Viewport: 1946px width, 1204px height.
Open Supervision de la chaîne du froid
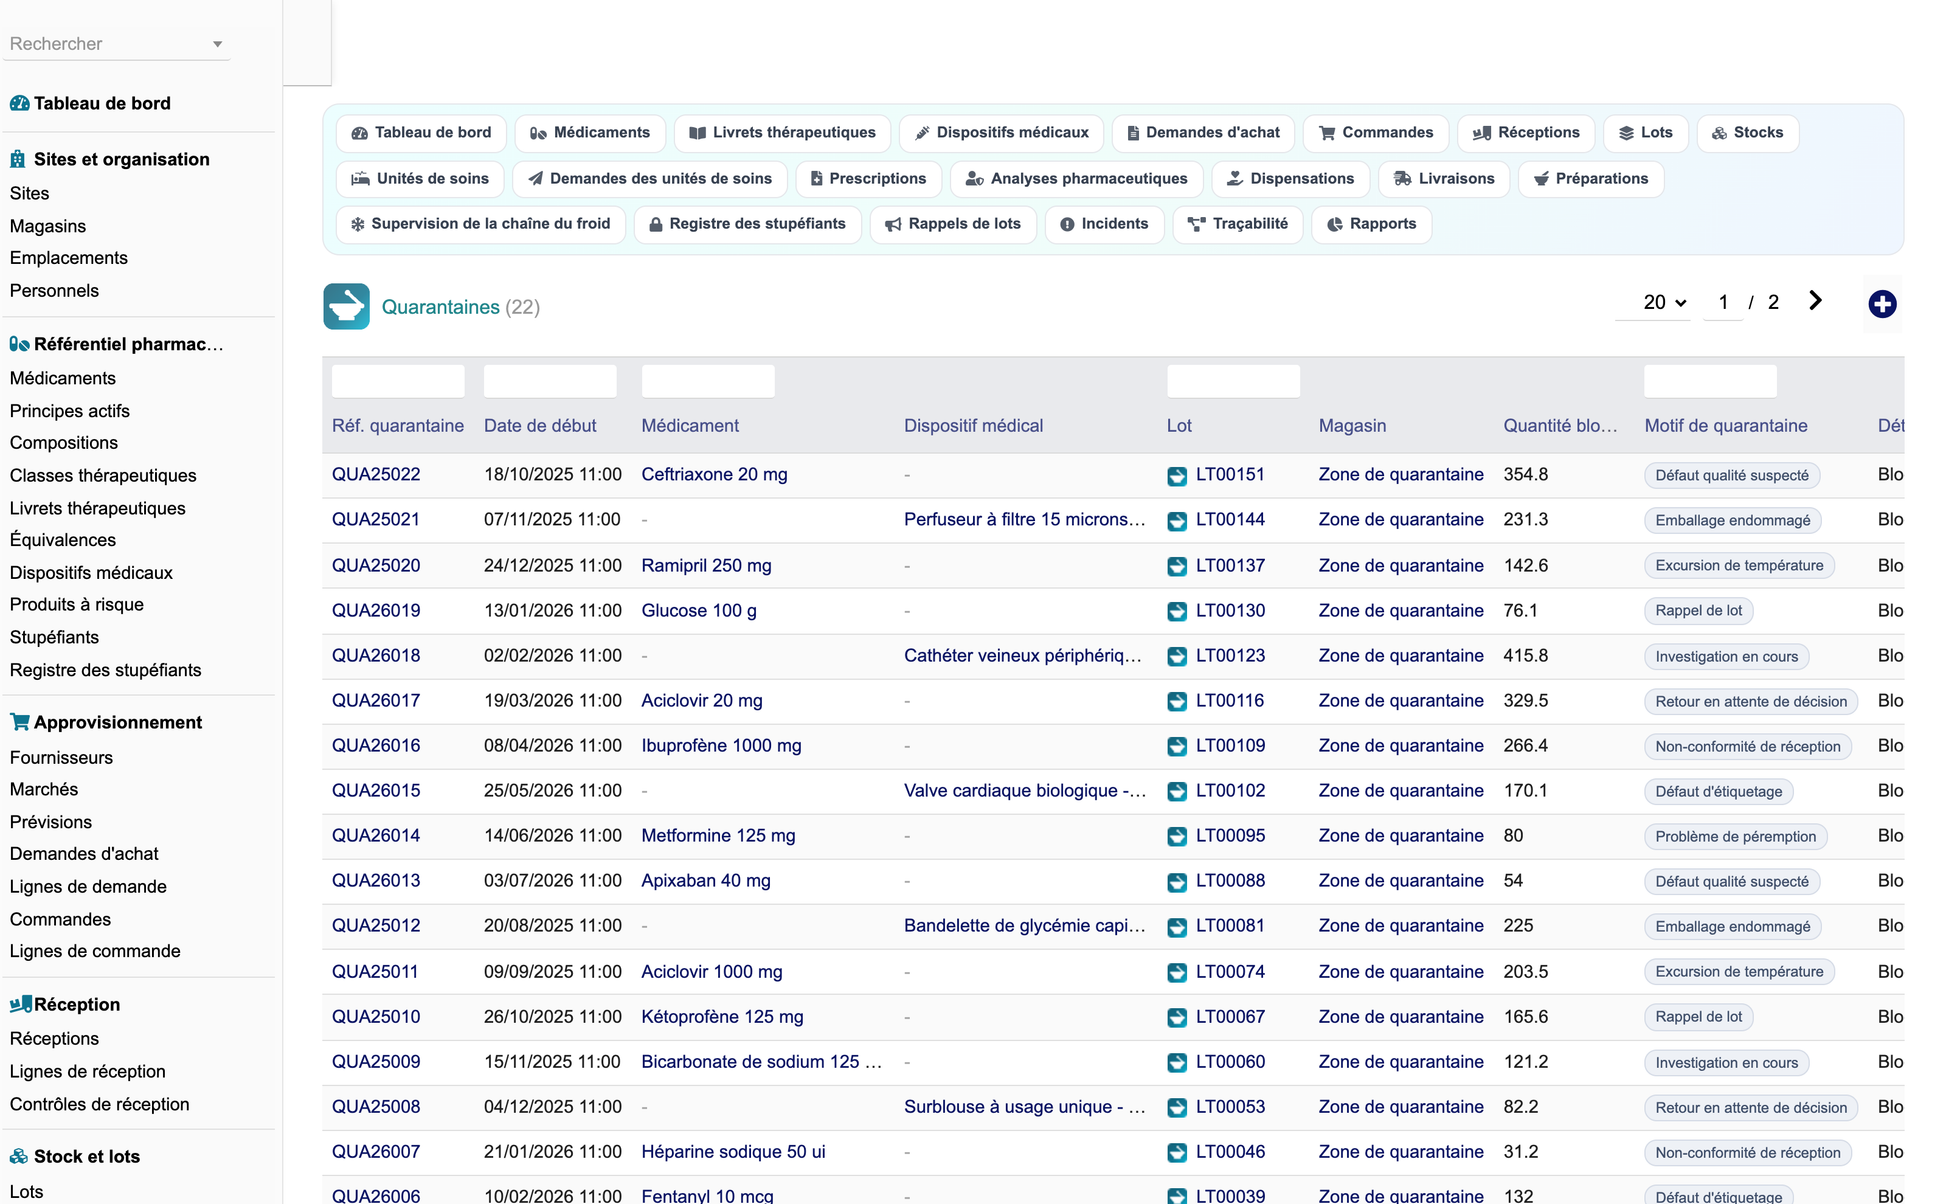(480, 224)
